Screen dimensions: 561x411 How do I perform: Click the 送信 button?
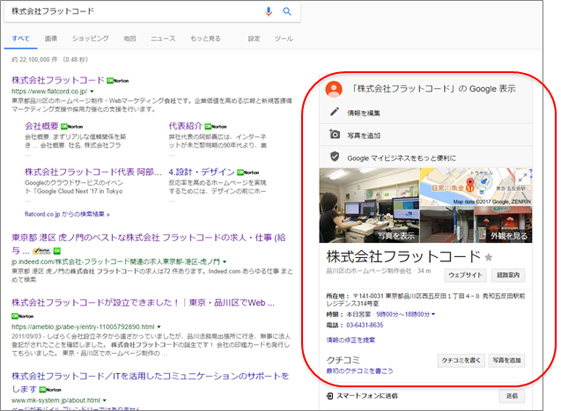[x=512, y=396]
